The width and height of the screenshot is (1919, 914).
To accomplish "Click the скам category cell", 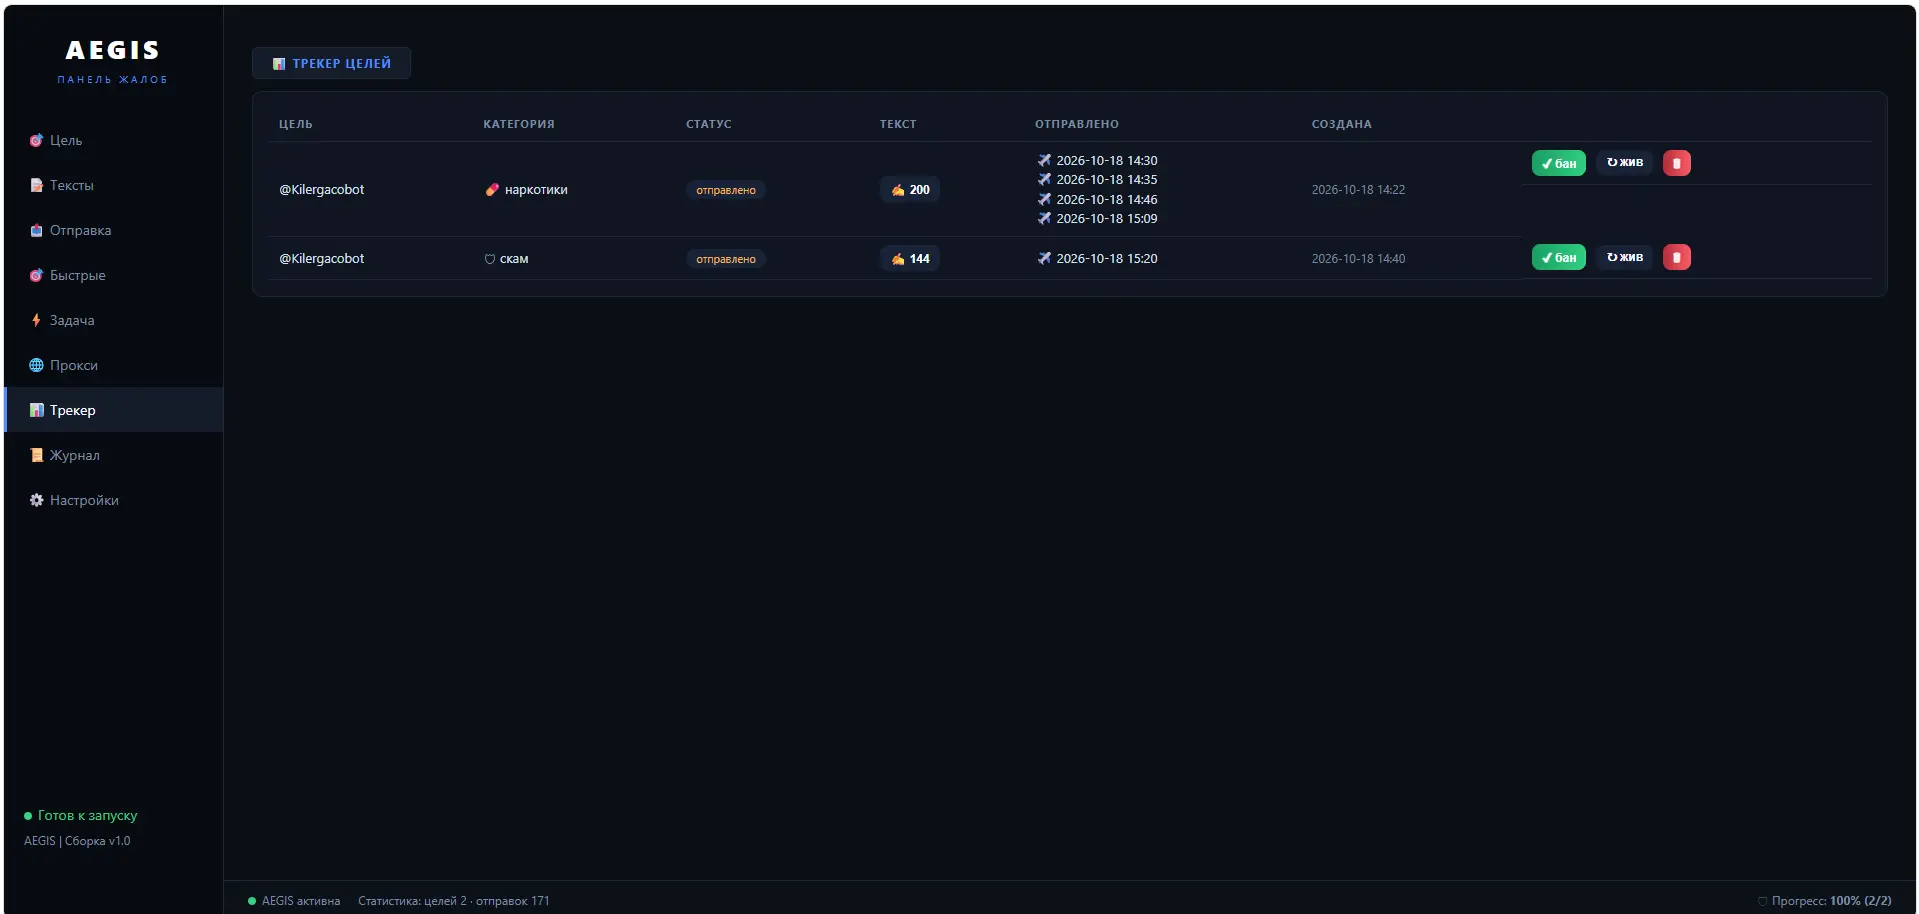I will point(506,259).
